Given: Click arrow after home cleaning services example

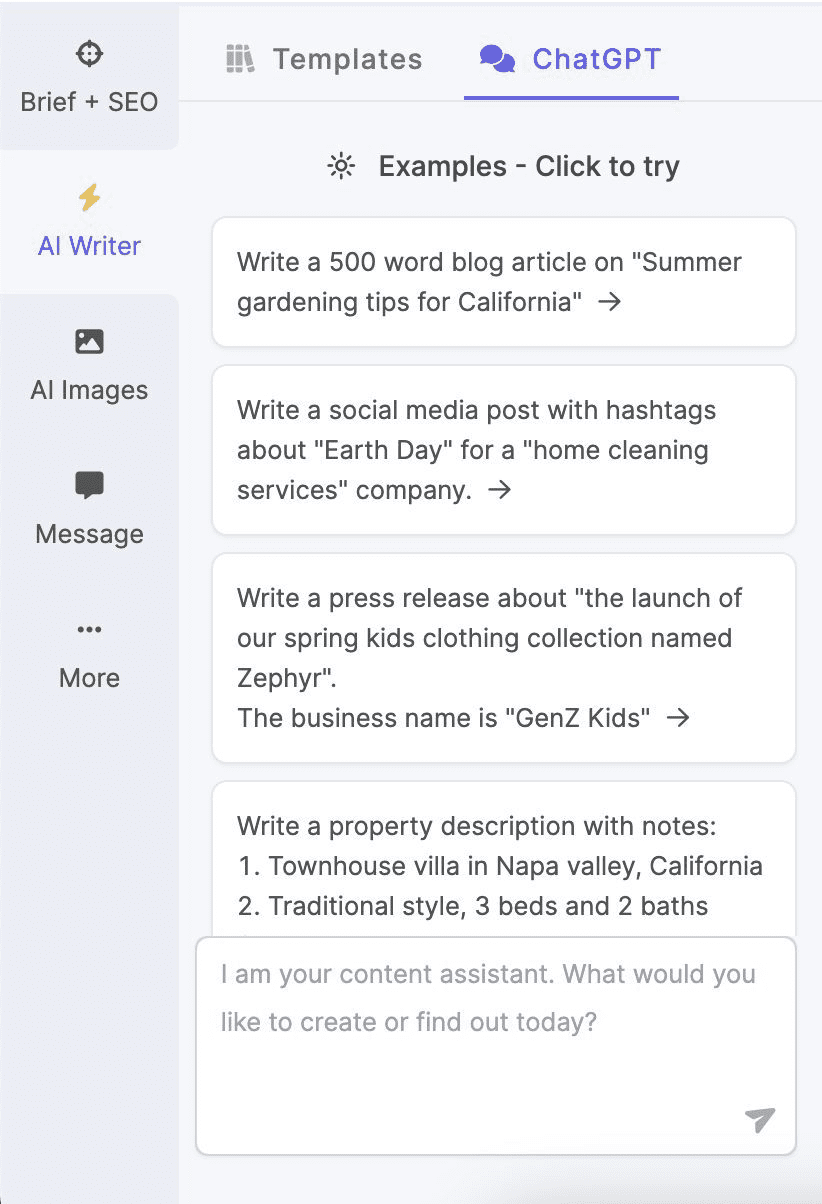Looking at the screenshot, I should [499, 490].
